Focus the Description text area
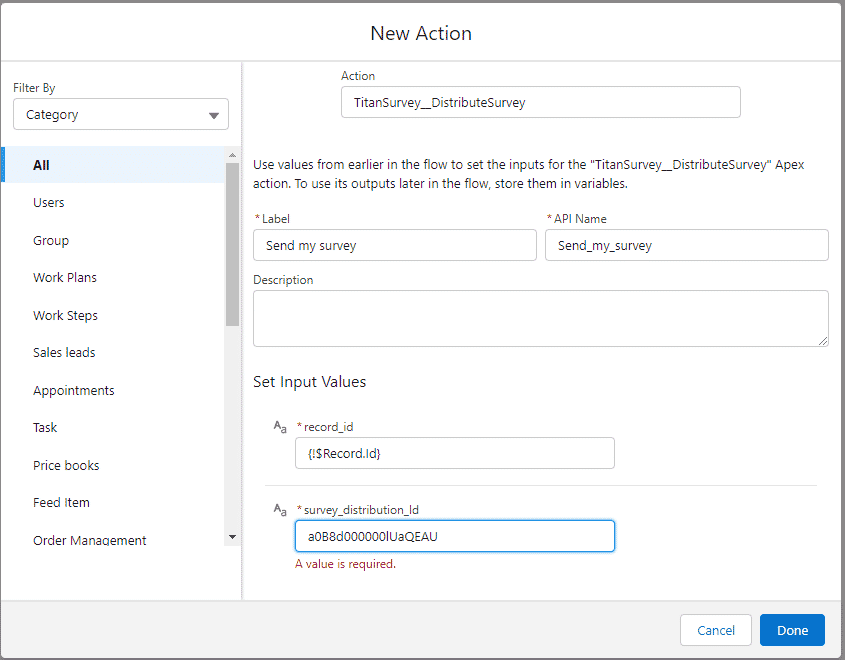 (x=540, y=319)
